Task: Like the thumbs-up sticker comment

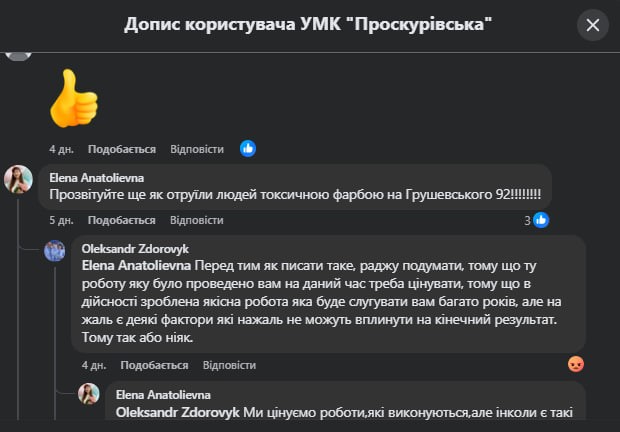Action: coord(122,149)
